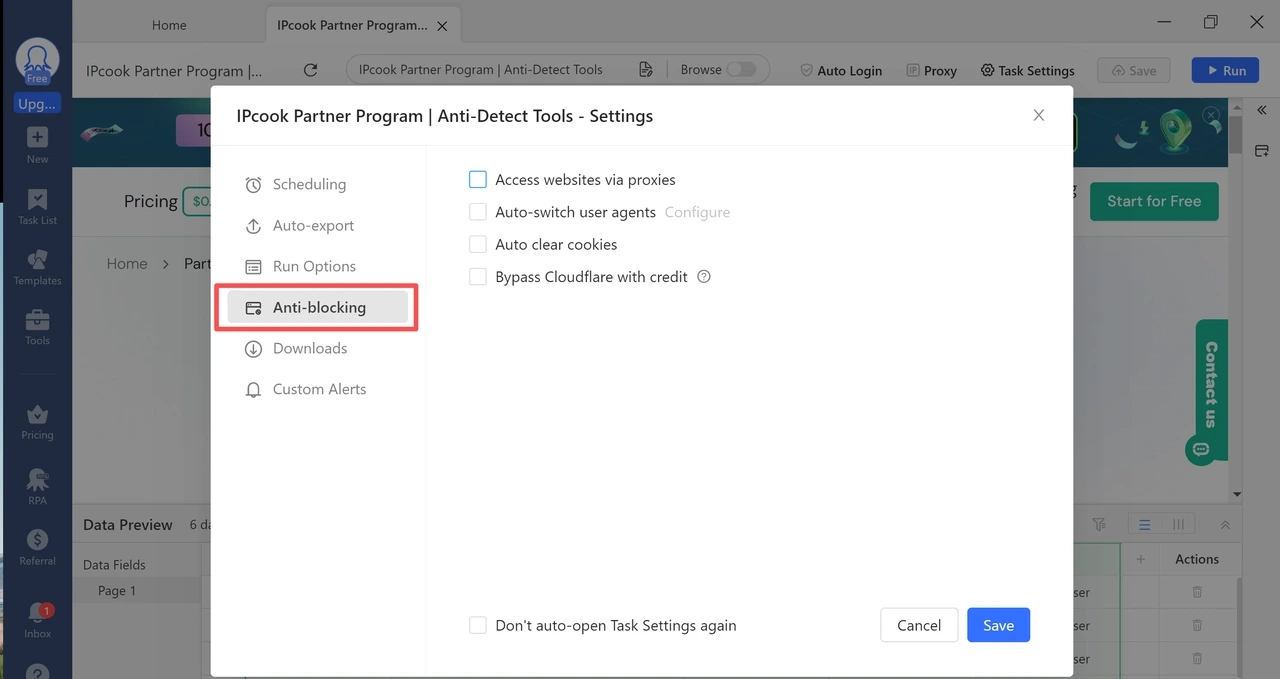Click the Bypass Cloudflare help icon

pyautogui.click(x=704, y=277)
